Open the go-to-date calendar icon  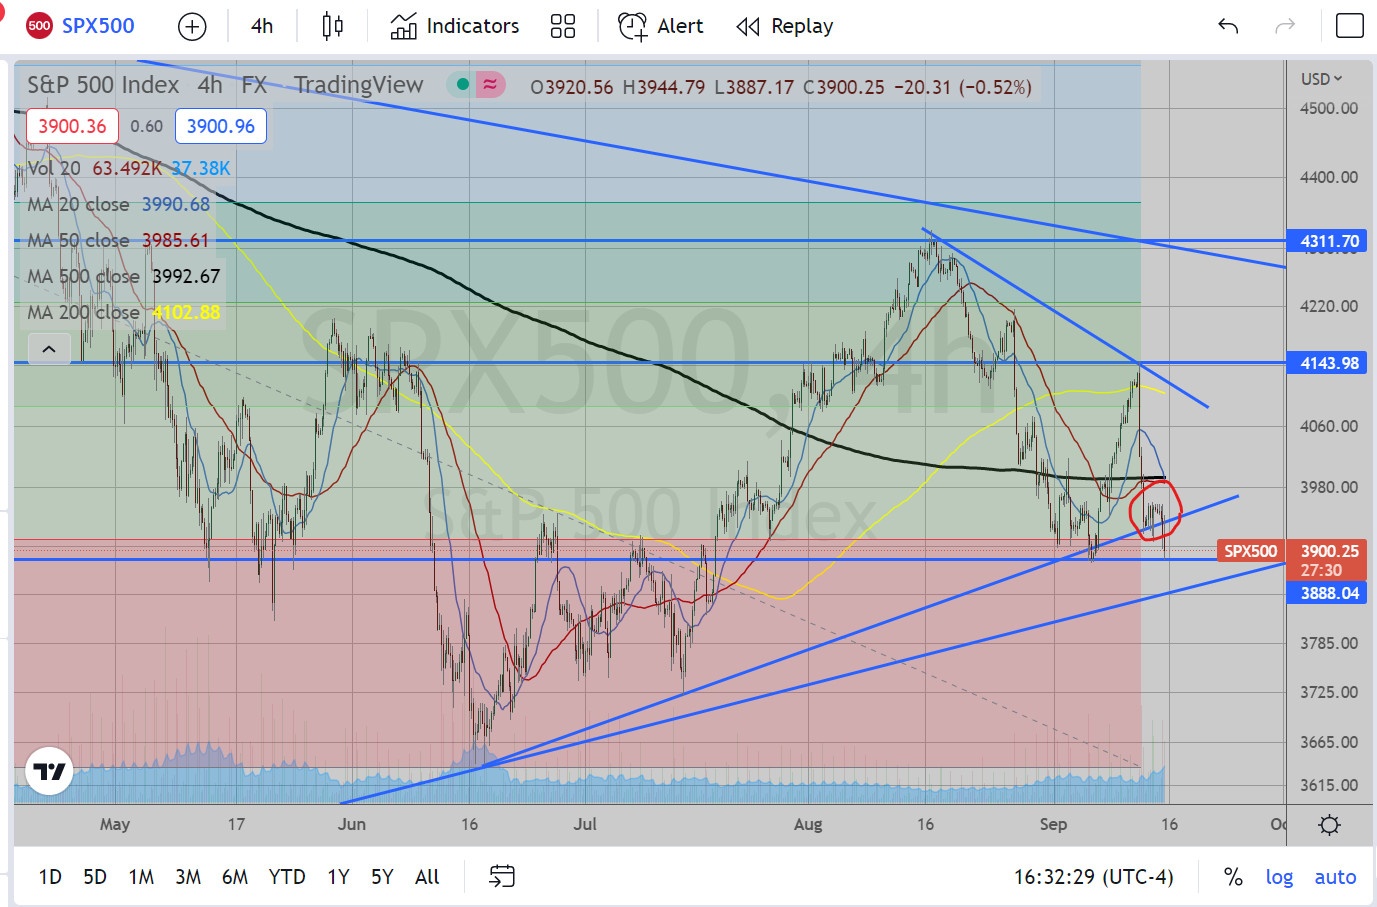pyautogui.click(x=502, y=877)
